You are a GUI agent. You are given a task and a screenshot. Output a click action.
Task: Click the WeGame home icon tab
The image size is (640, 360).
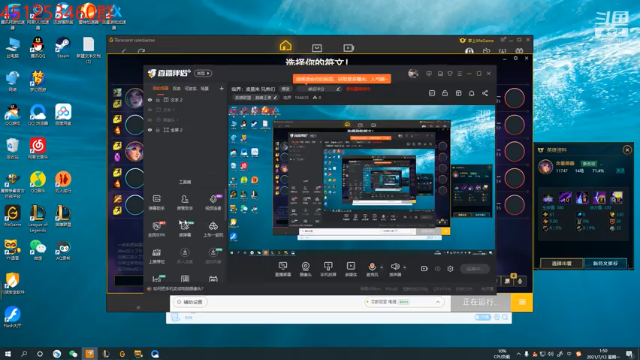(x=285, y=45)
